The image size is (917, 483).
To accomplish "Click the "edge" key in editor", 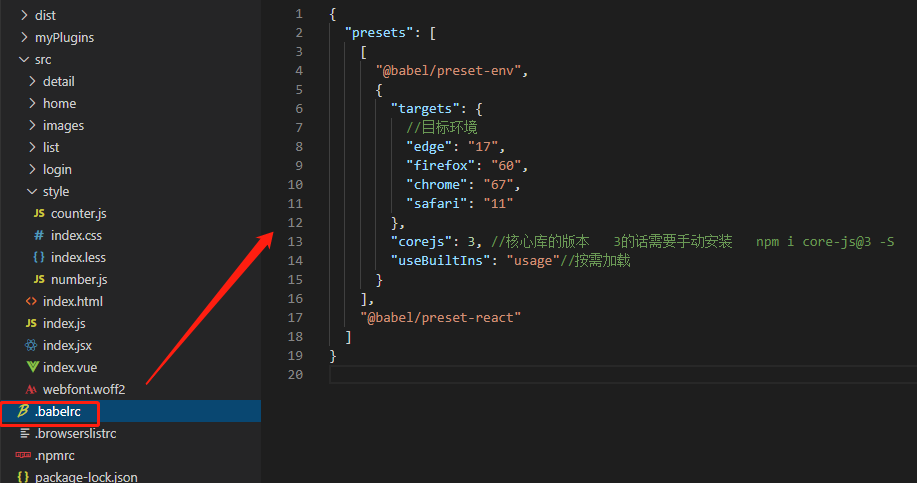I will pos(429,147).
